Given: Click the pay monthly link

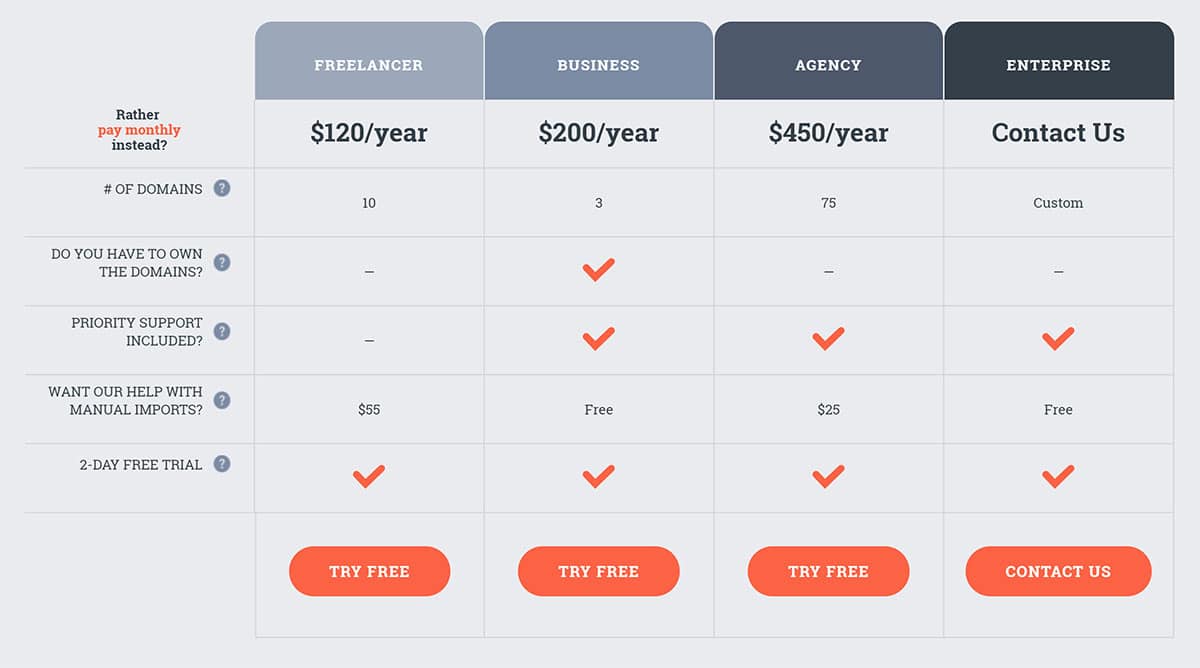Looking at the screenshot, I should click(x=139, y=130).
